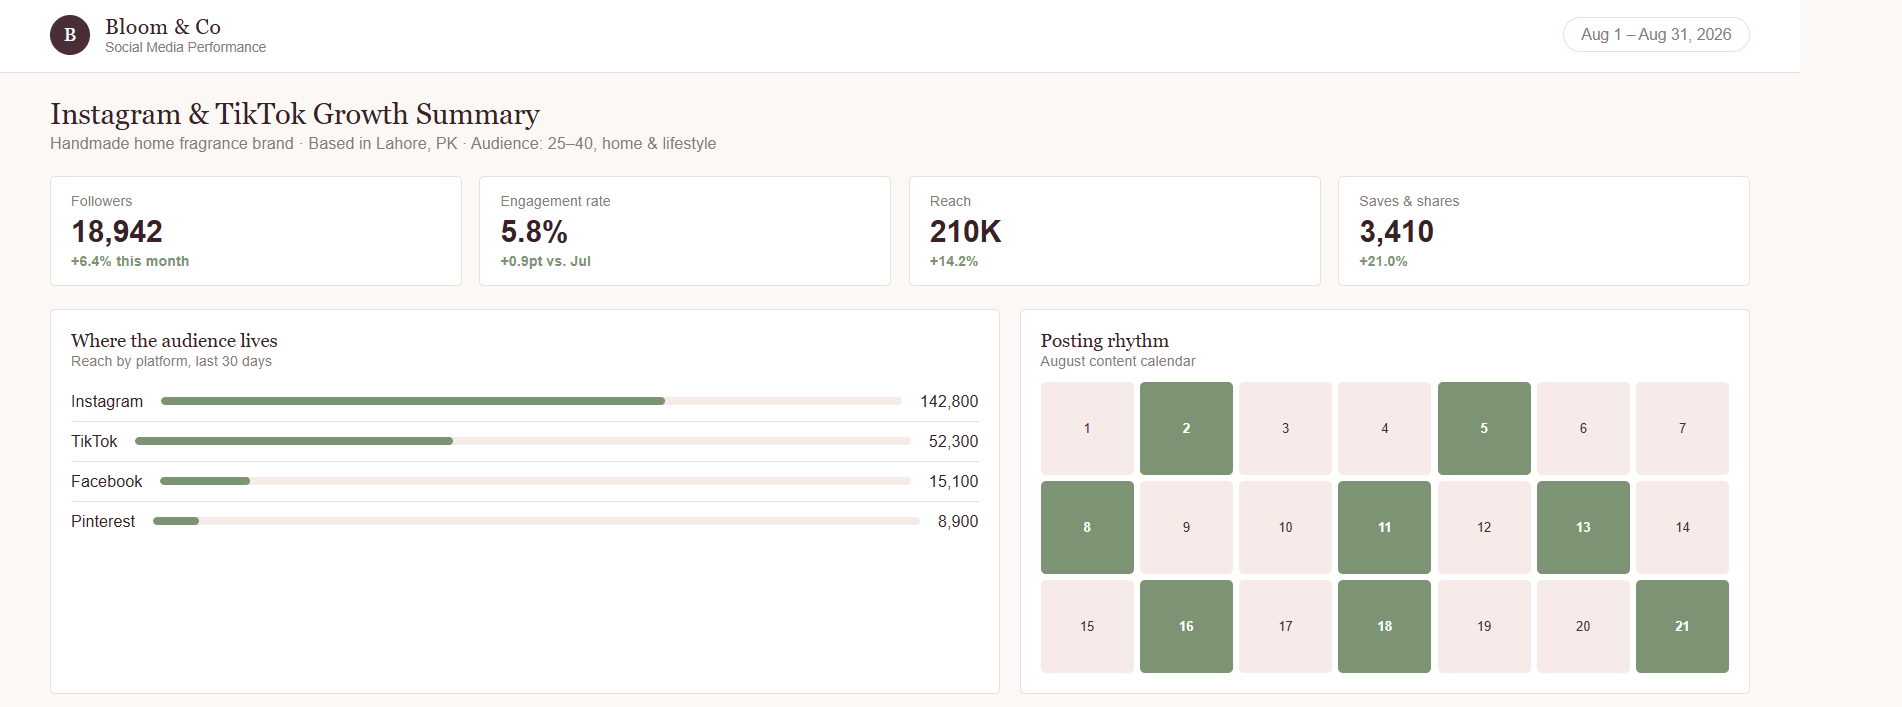Select posted calendar day 18
1902x707 pixels.
point(1385,626)
